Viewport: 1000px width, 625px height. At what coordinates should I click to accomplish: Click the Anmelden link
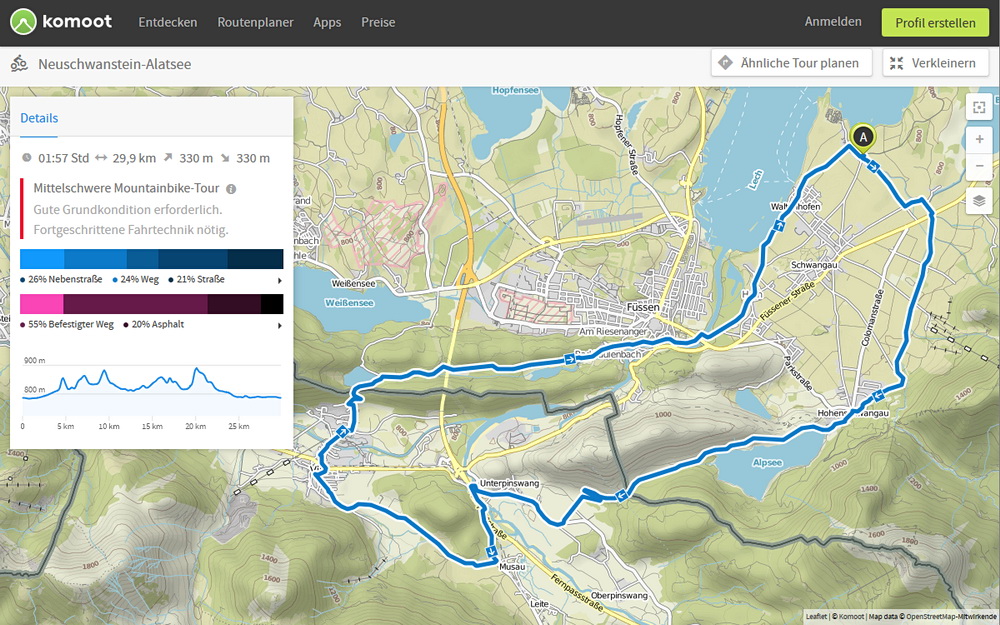[x=833, y=22]
